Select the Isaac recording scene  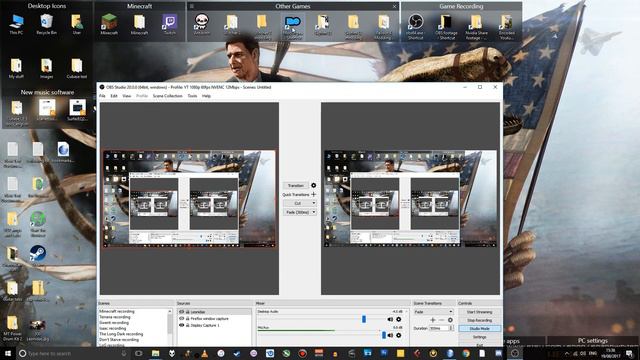pyautogui.click(x=113, y=328)
